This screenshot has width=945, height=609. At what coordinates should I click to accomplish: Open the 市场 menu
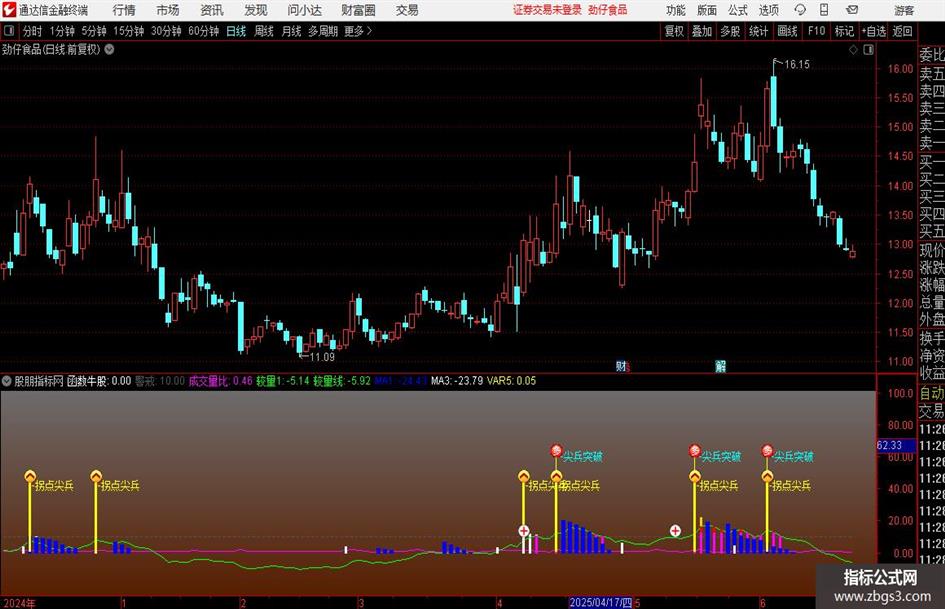[168, 10]
